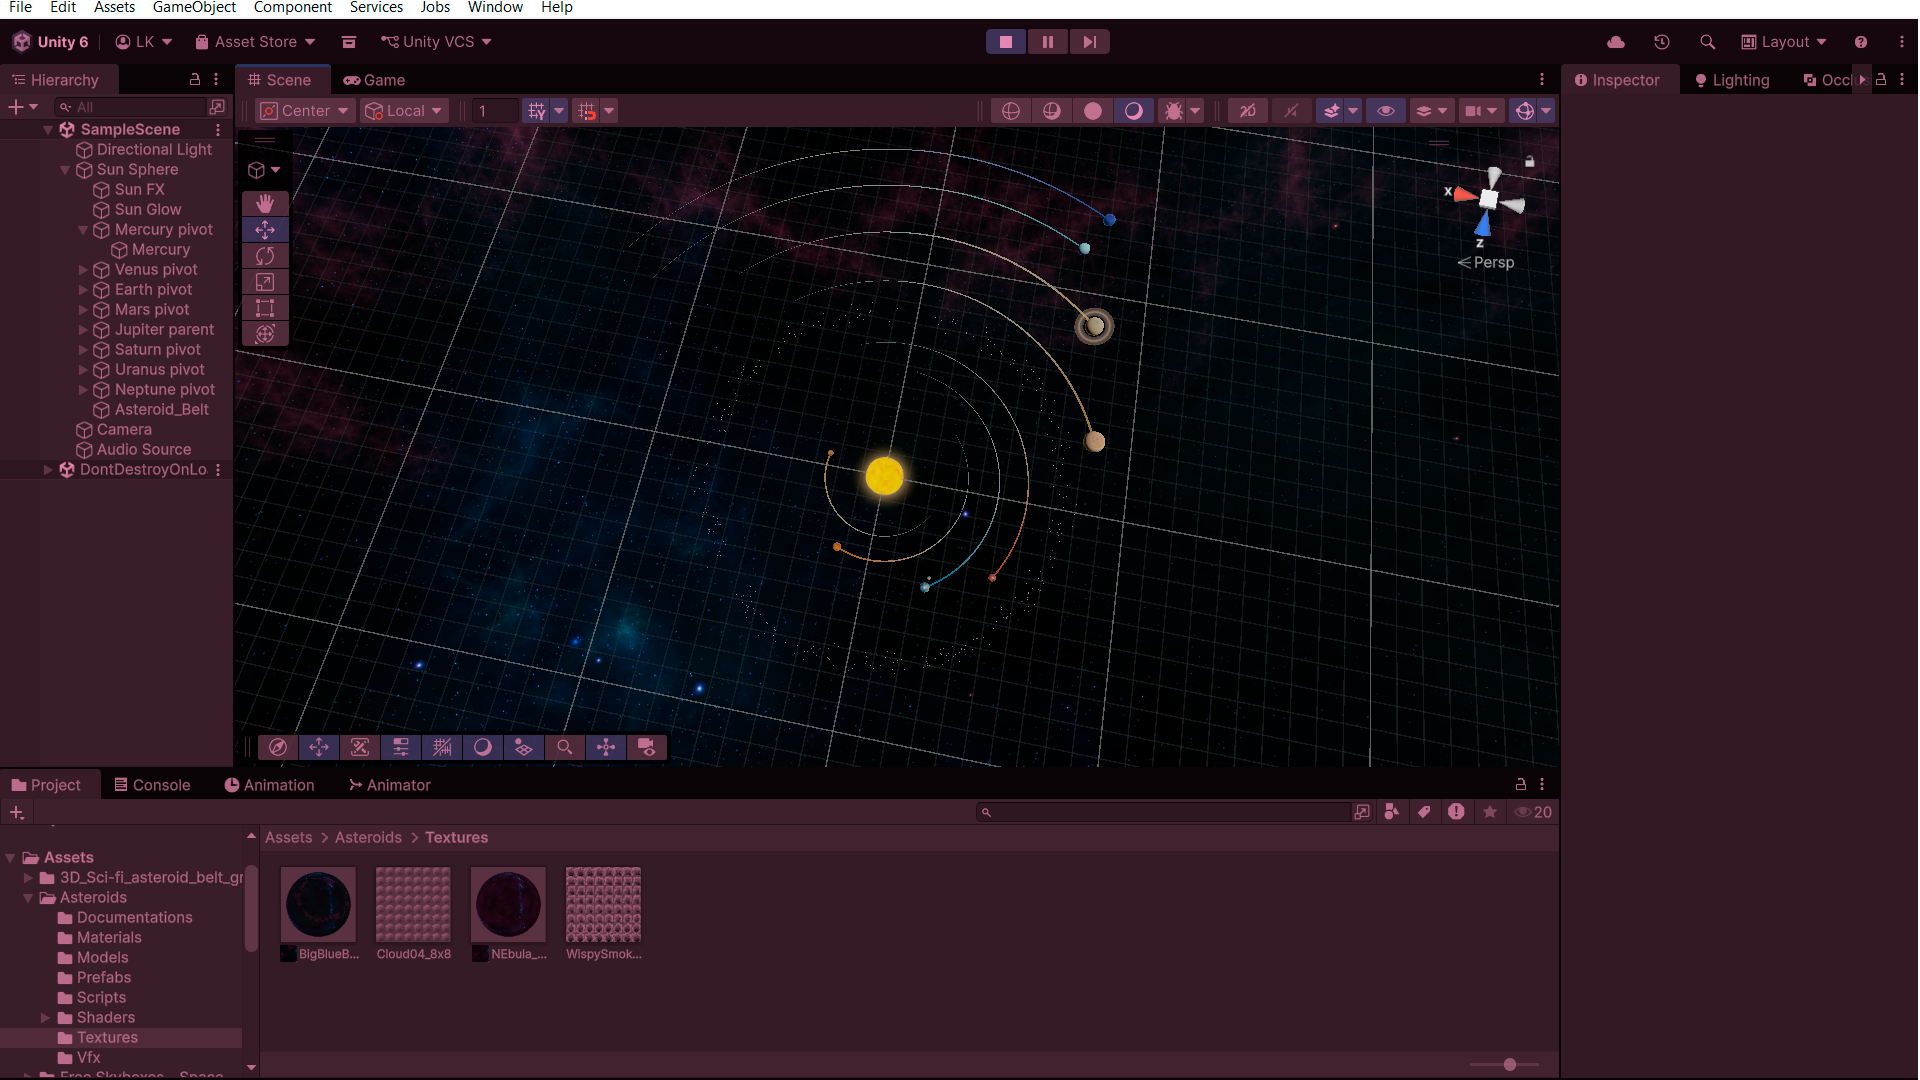Click the Project icon size slider
The image size is (1920, 1080).
[x=1508, y=1065]
